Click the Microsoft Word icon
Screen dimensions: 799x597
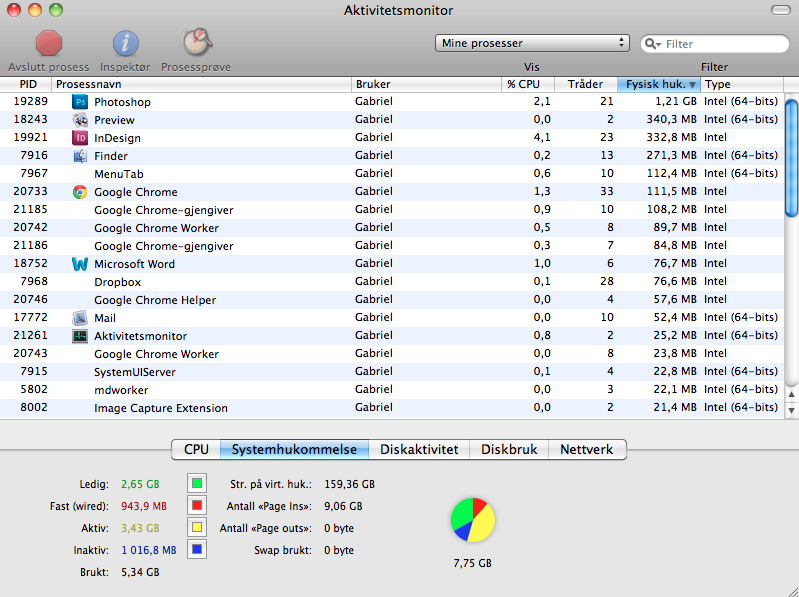[x=80, y=264]
